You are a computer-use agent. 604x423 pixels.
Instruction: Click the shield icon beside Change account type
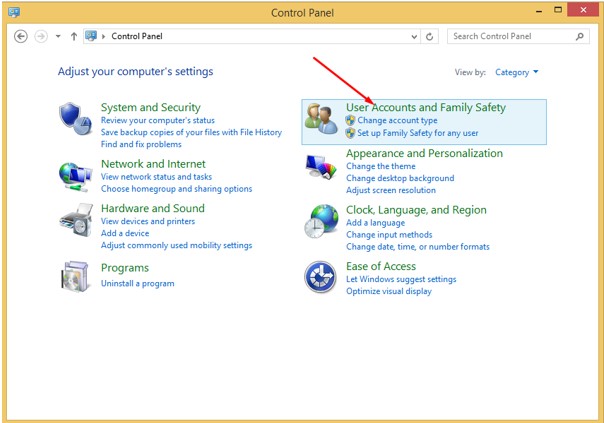coord(350,120)
